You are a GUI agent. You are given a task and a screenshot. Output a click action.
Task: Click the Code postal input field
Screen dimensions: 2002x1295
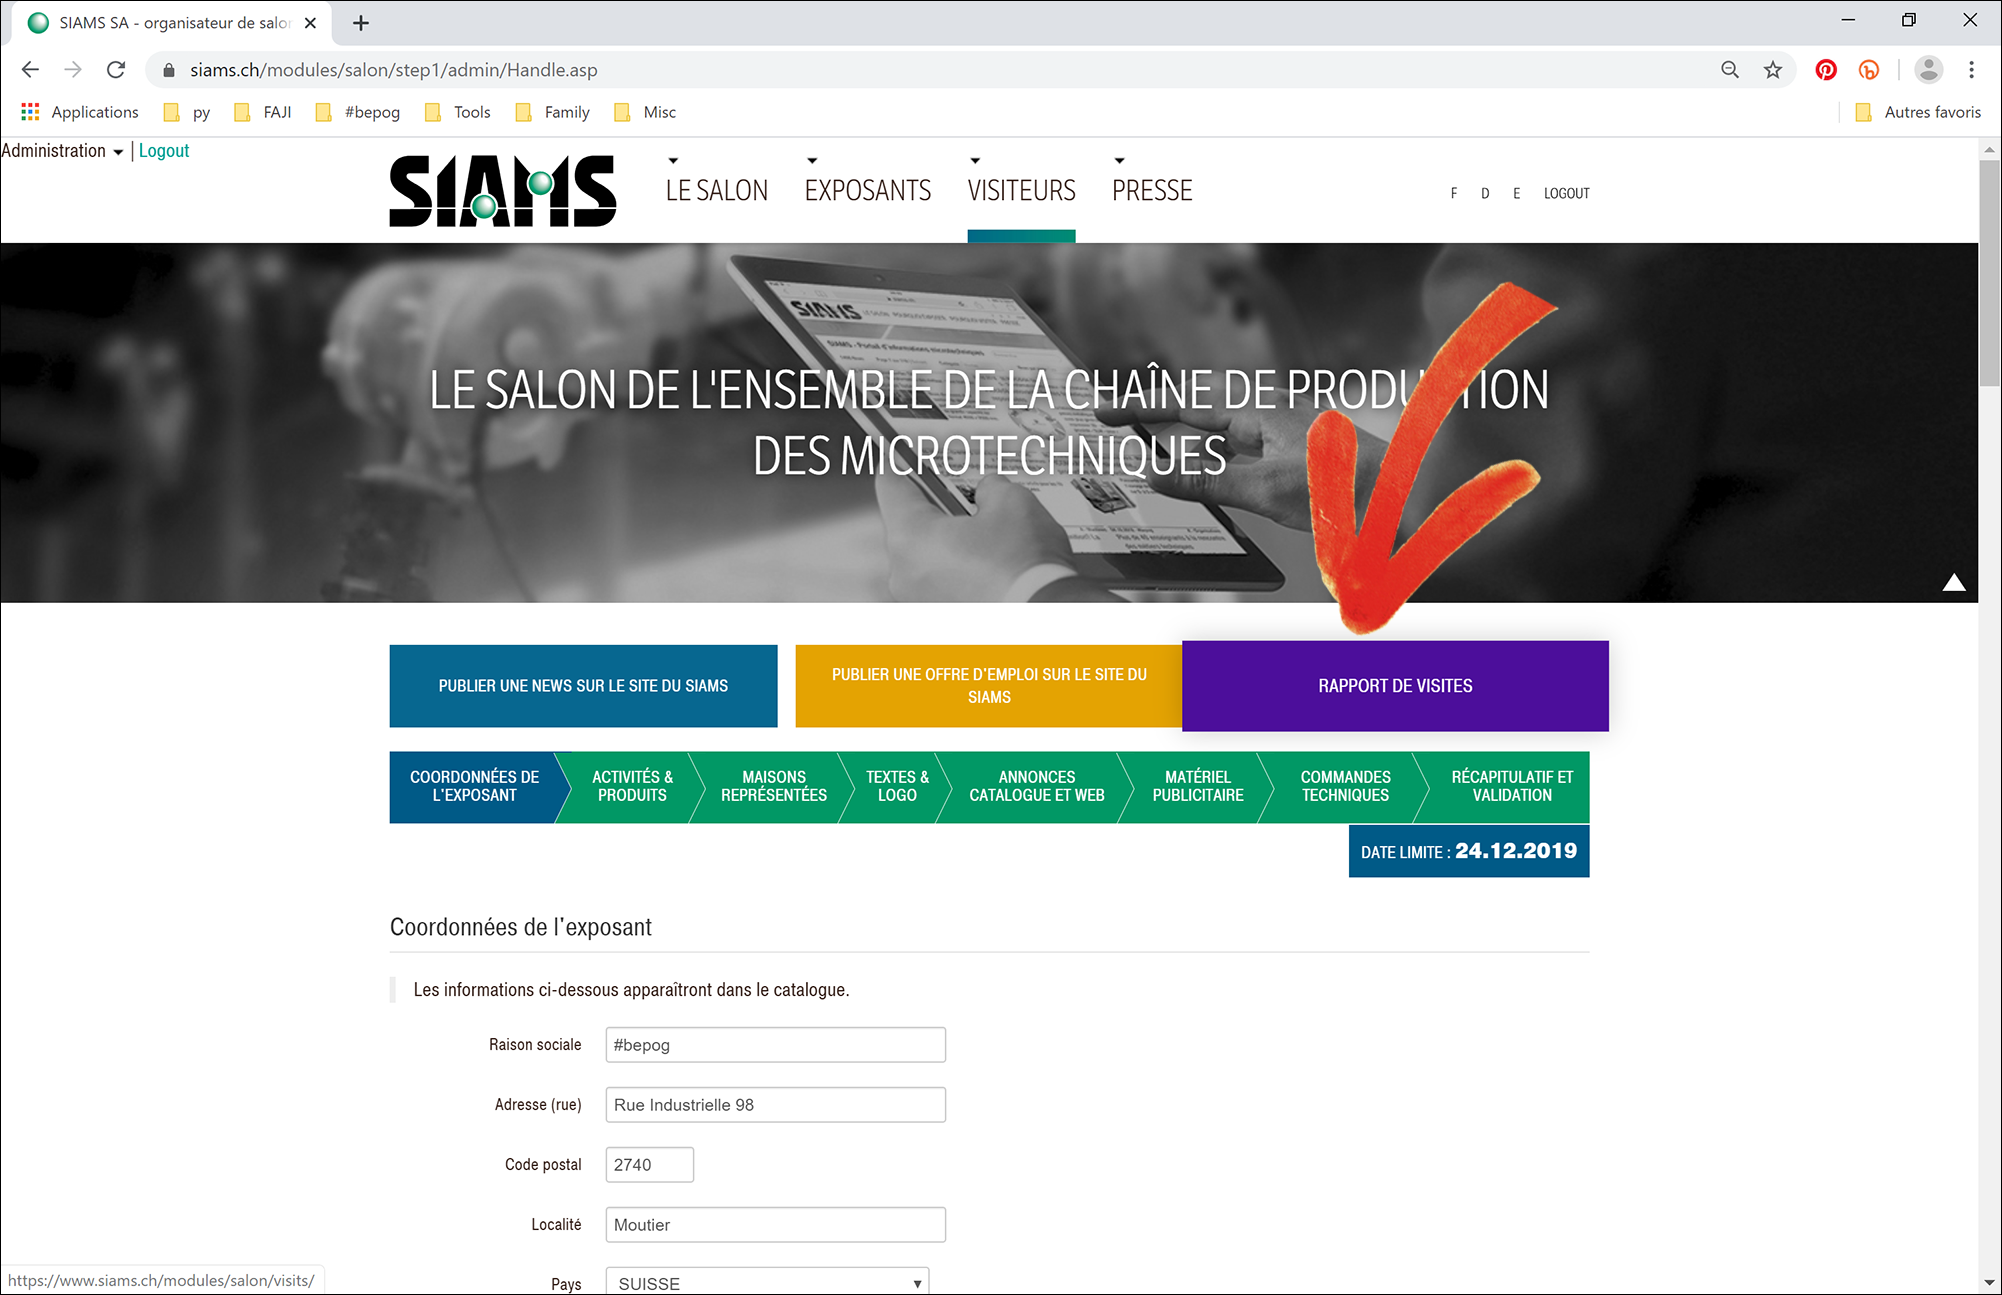point(649,1165)
